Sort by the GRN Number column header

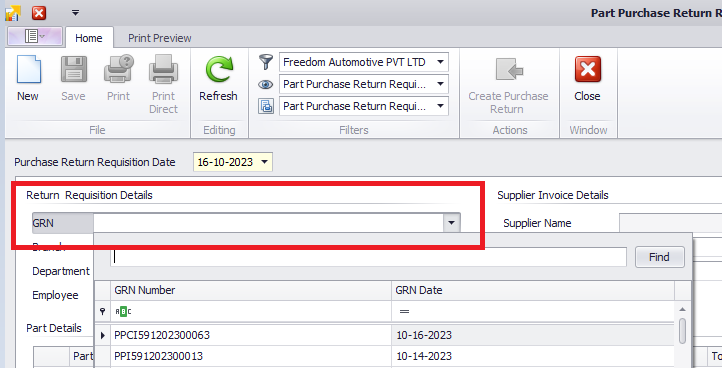251,290
